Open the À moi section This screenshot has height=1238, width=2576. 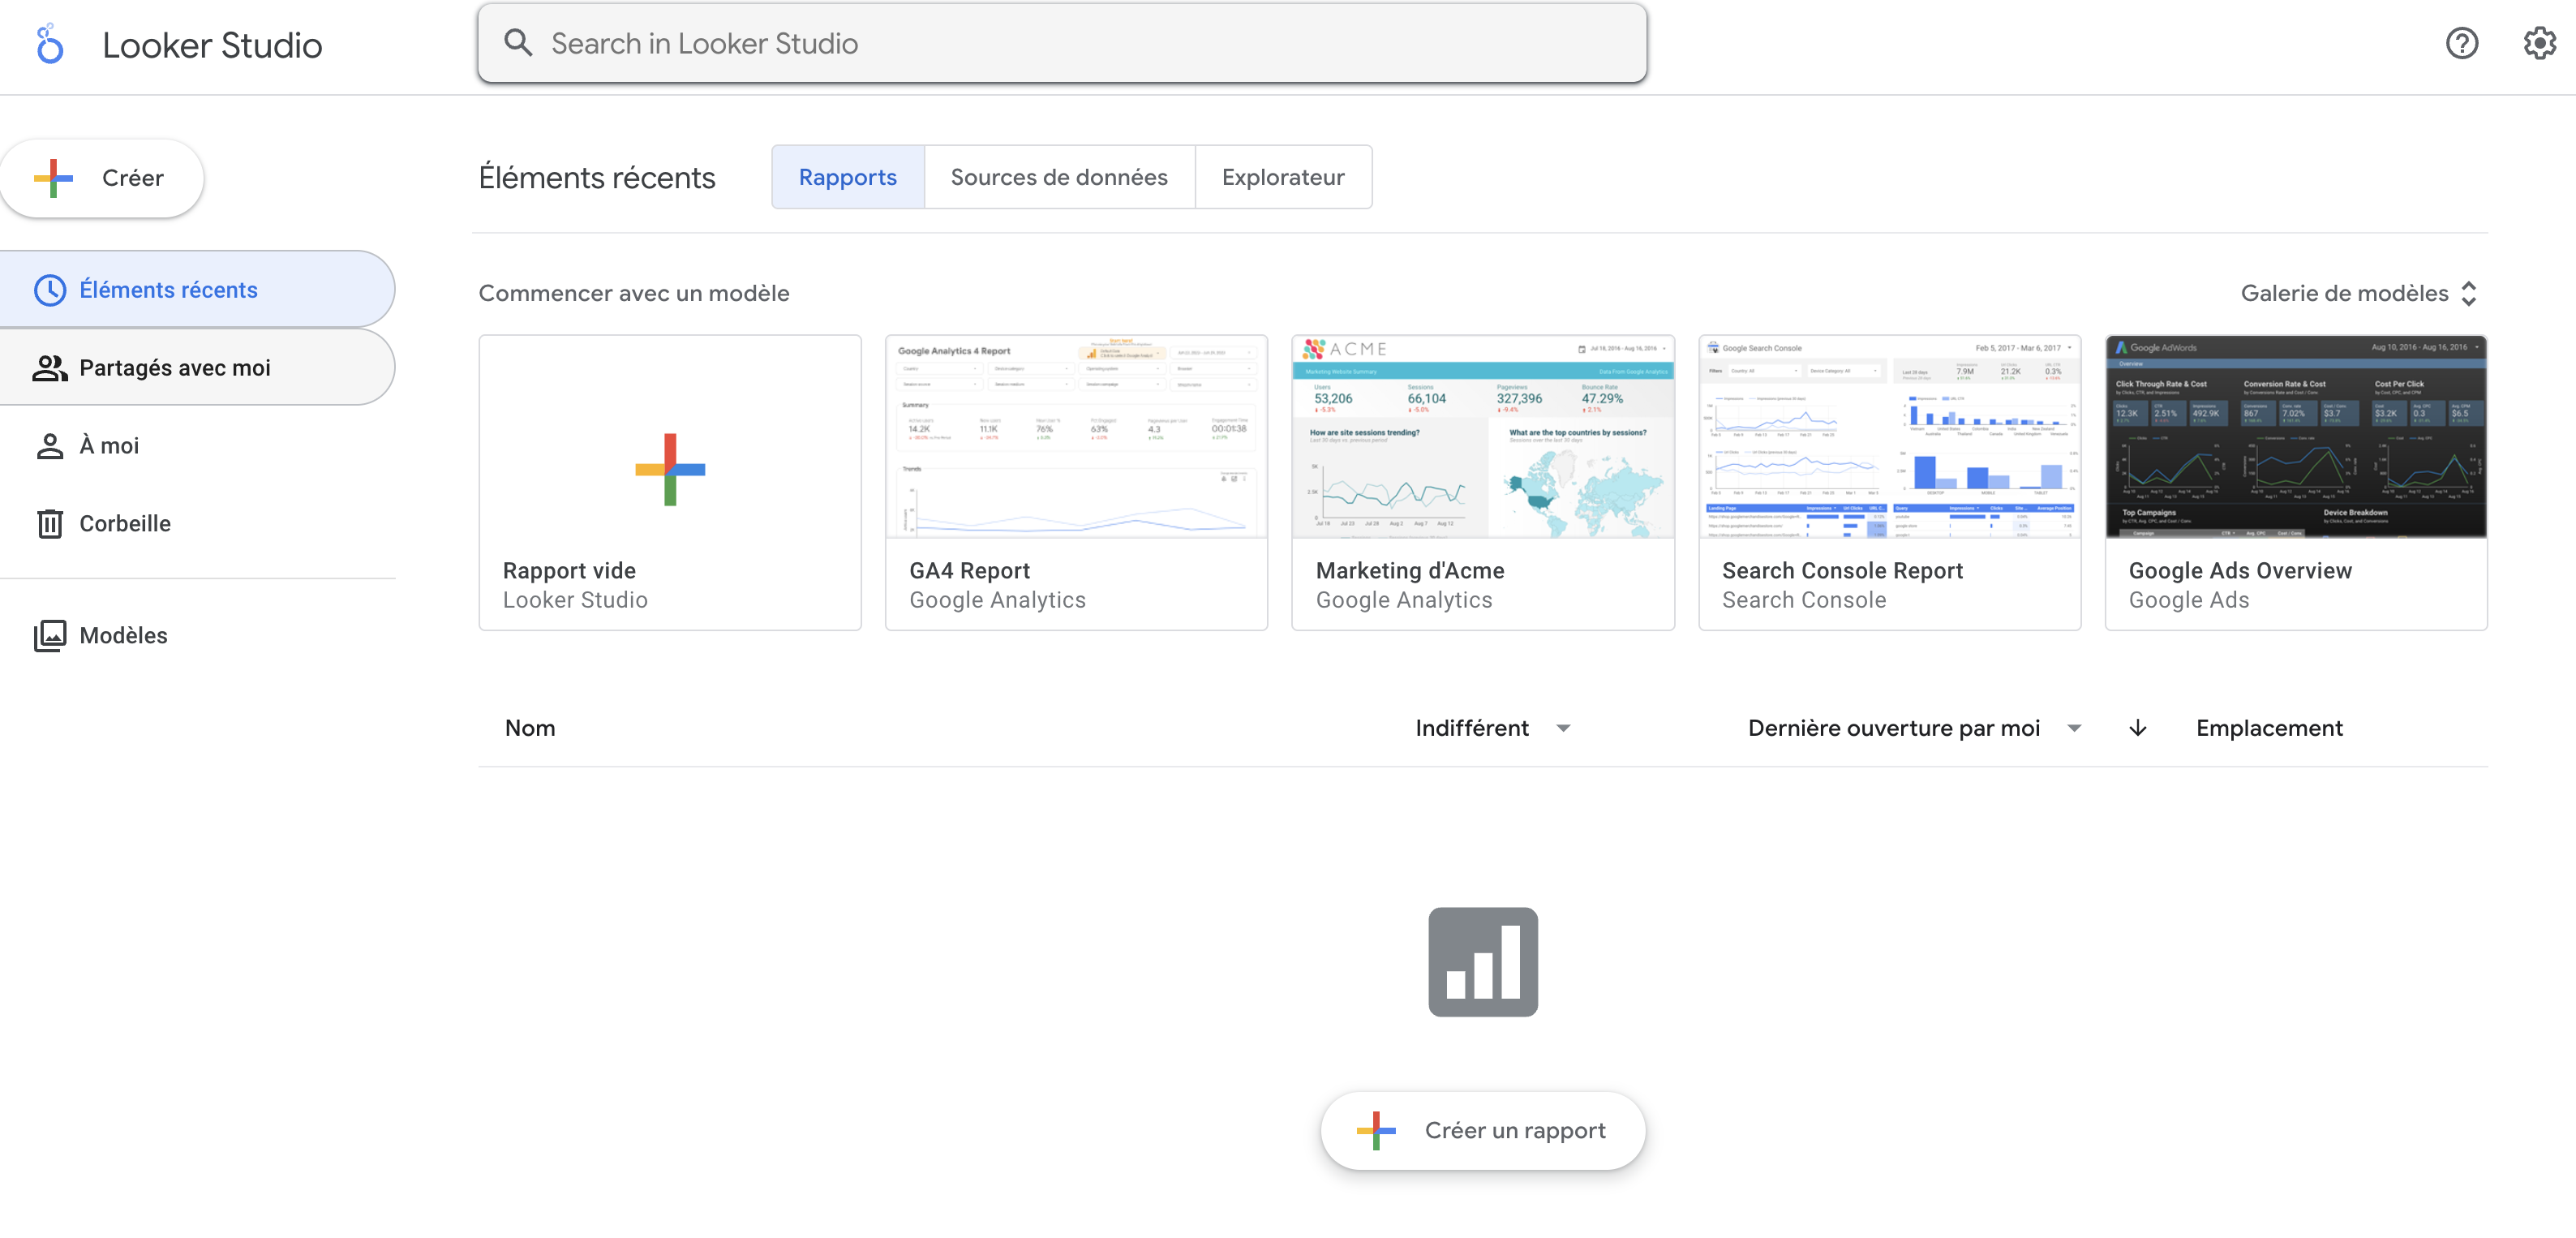point(108,446)
